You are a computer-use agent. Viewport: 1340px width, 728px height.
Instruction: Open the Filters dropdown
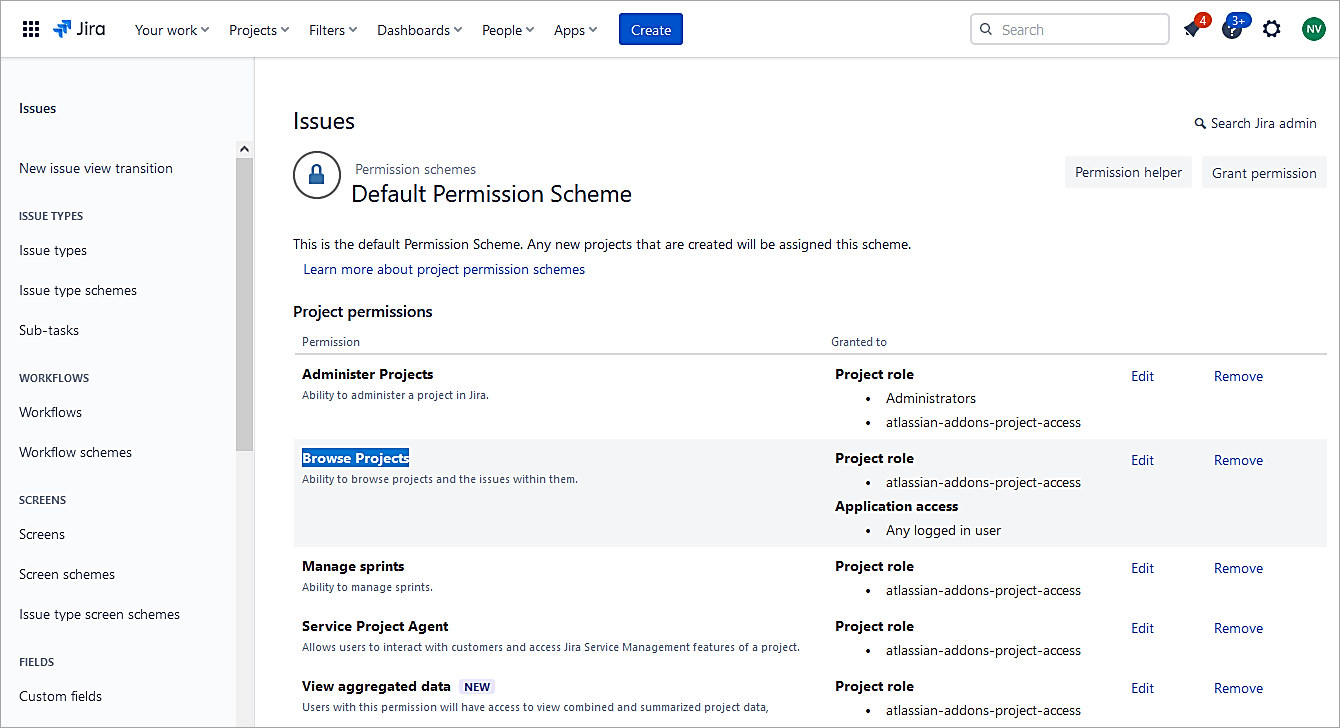tap(333, 30)
